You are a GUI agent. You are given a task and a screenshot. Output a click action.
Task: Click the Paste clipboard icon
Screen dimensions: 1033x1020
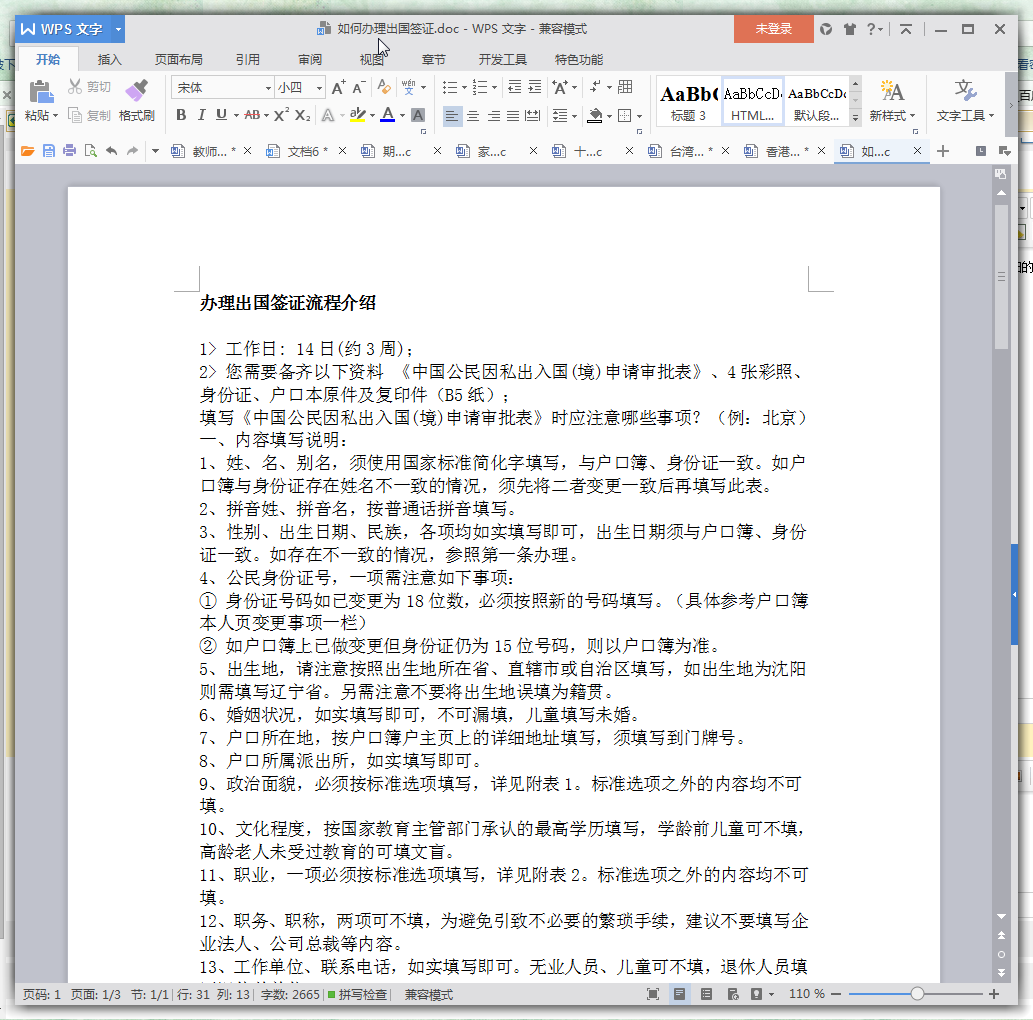41,92
